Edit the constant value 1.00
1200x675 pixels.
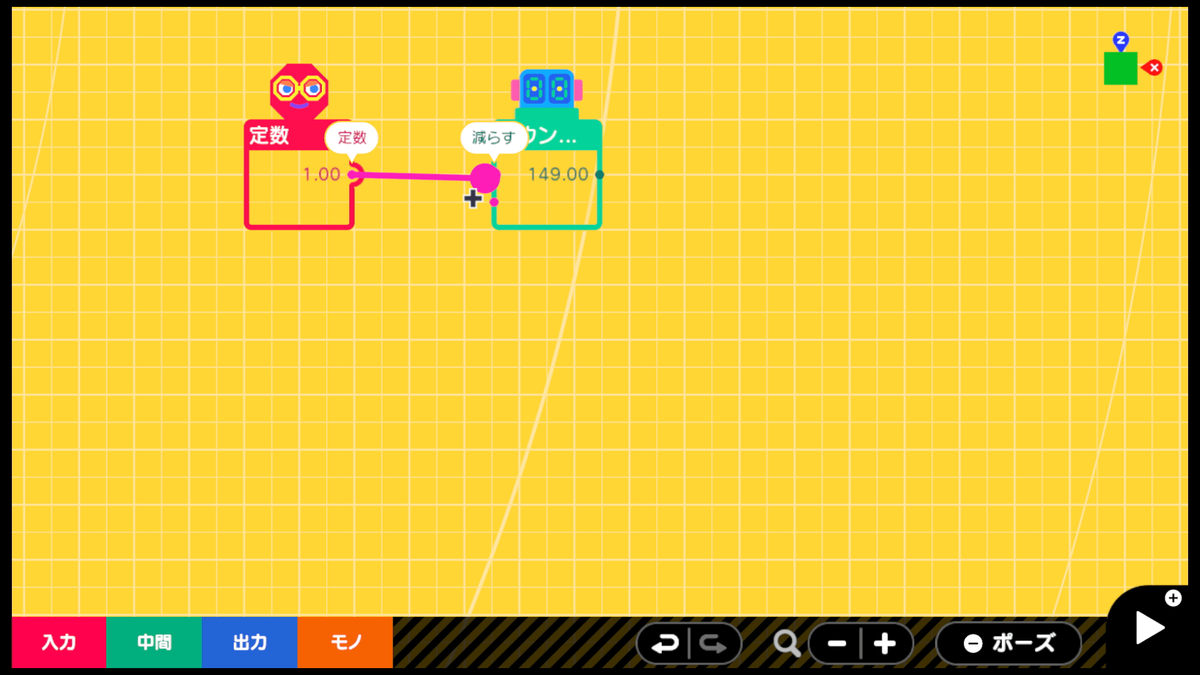(x=321, y=174)
